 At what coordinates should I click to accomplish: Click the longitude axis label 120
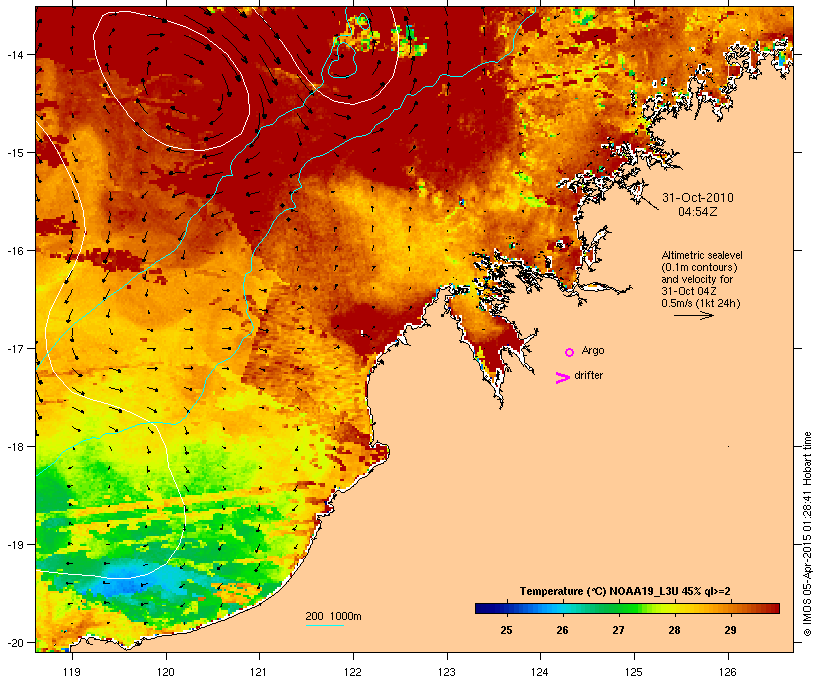click(166, 672)
